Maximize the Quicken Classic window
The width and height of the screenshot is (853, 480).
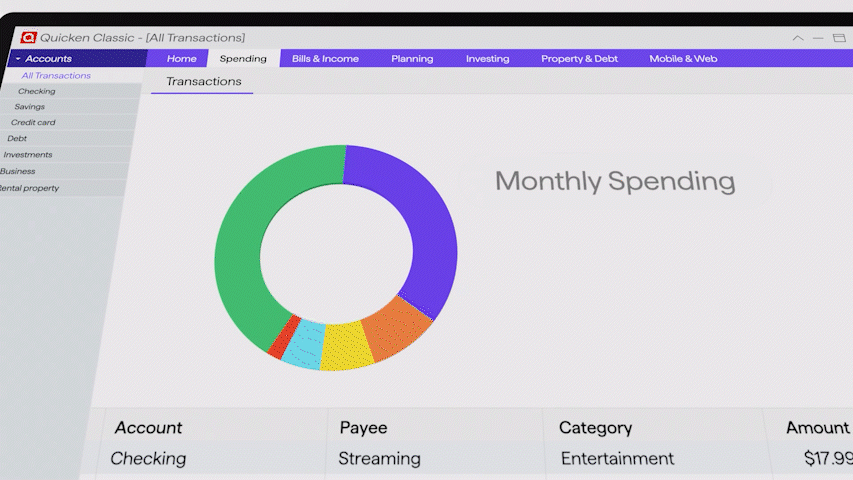click(x=839, y=38)
